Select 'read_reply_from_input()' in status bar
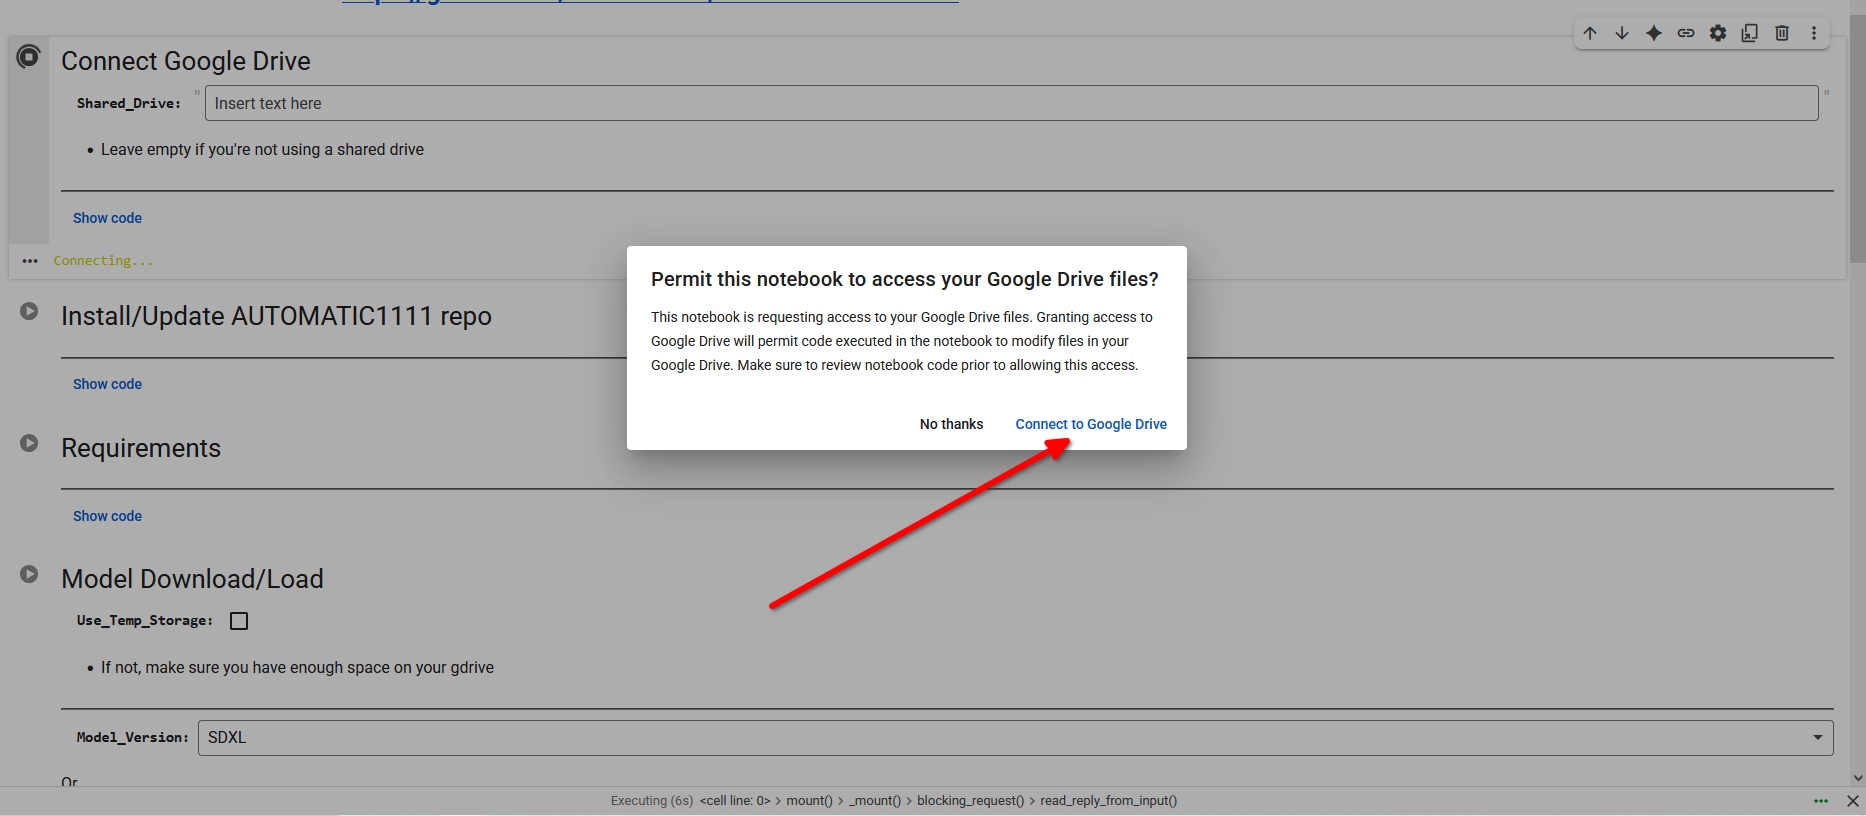The width and height of the screenshot is (1866, 816). click(1108, 801)
